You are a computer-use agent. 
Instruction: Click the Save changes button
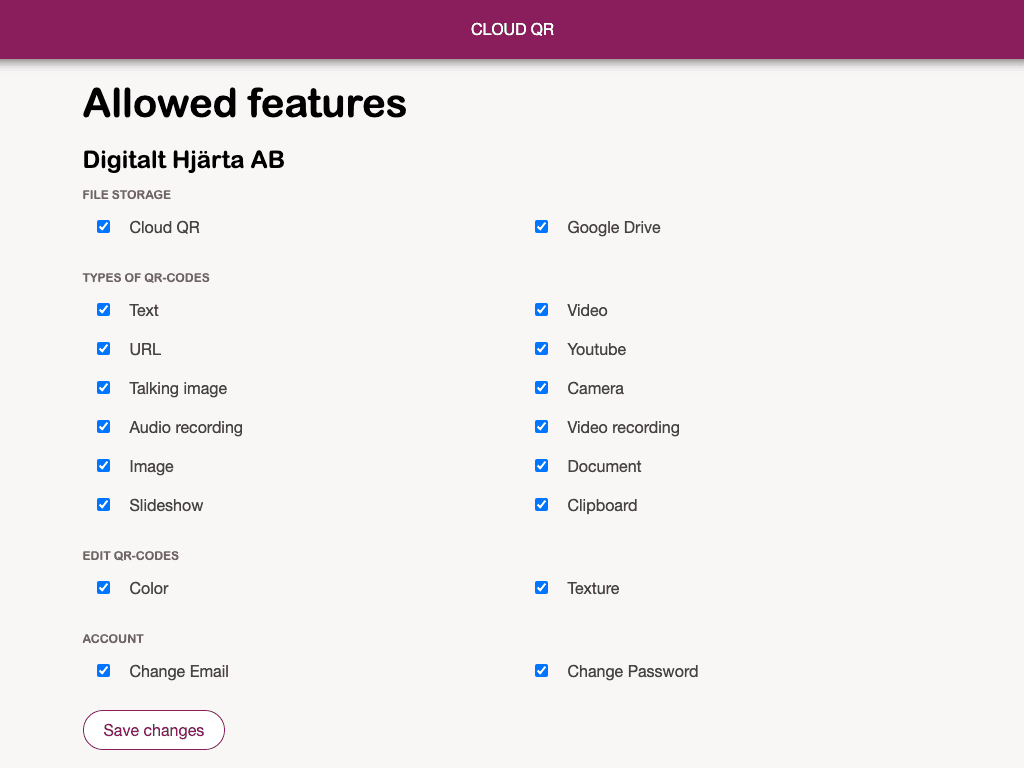click(x=153, y=730)
